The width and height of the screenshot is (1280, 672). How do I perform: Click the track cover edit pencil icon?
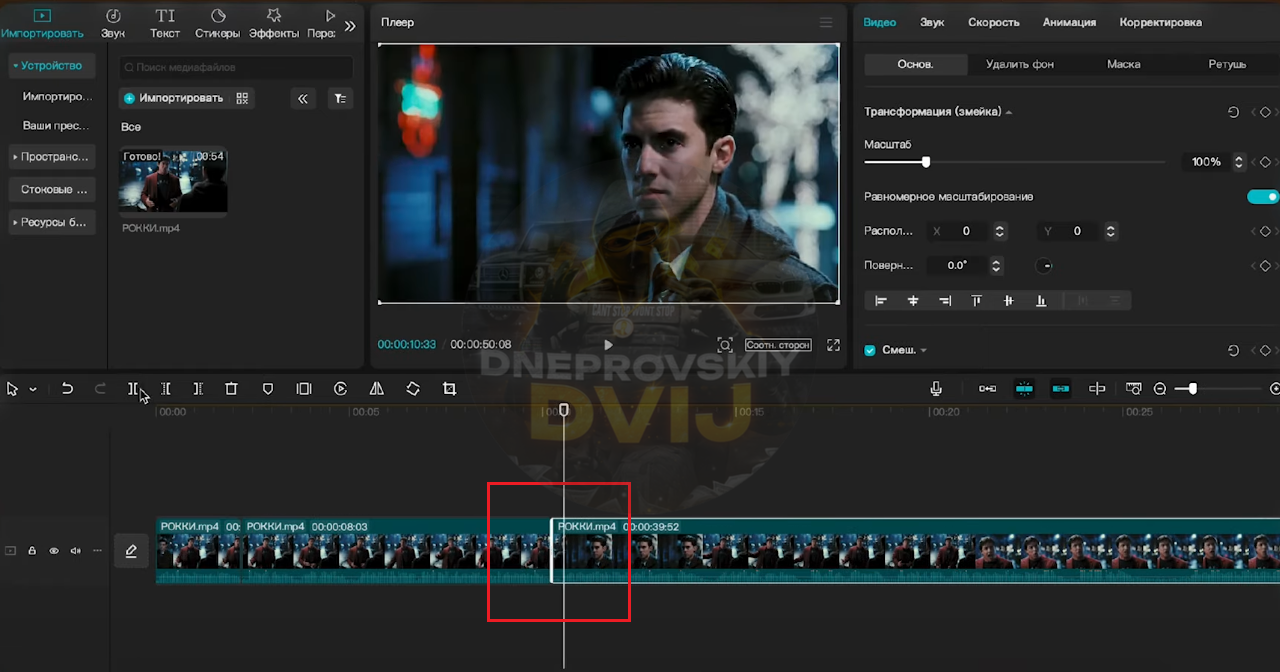click(x=131, y=551)
